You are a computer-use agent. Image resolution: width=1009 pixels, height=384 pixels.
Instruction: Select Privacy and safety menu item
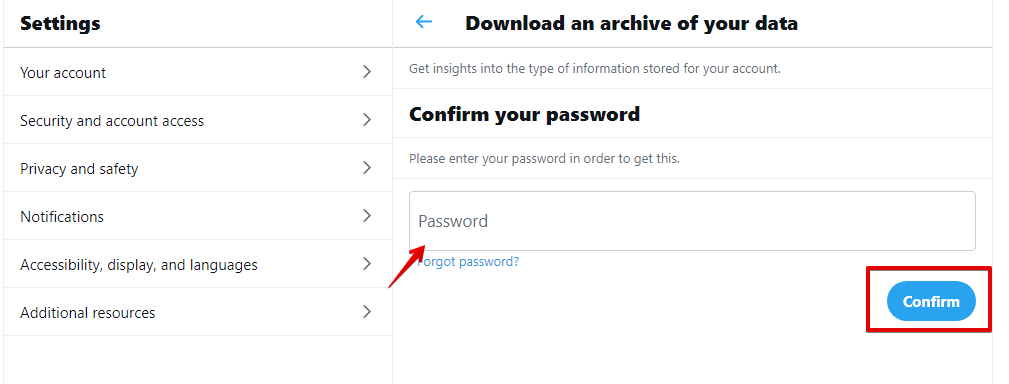click(x=198, y=168)
